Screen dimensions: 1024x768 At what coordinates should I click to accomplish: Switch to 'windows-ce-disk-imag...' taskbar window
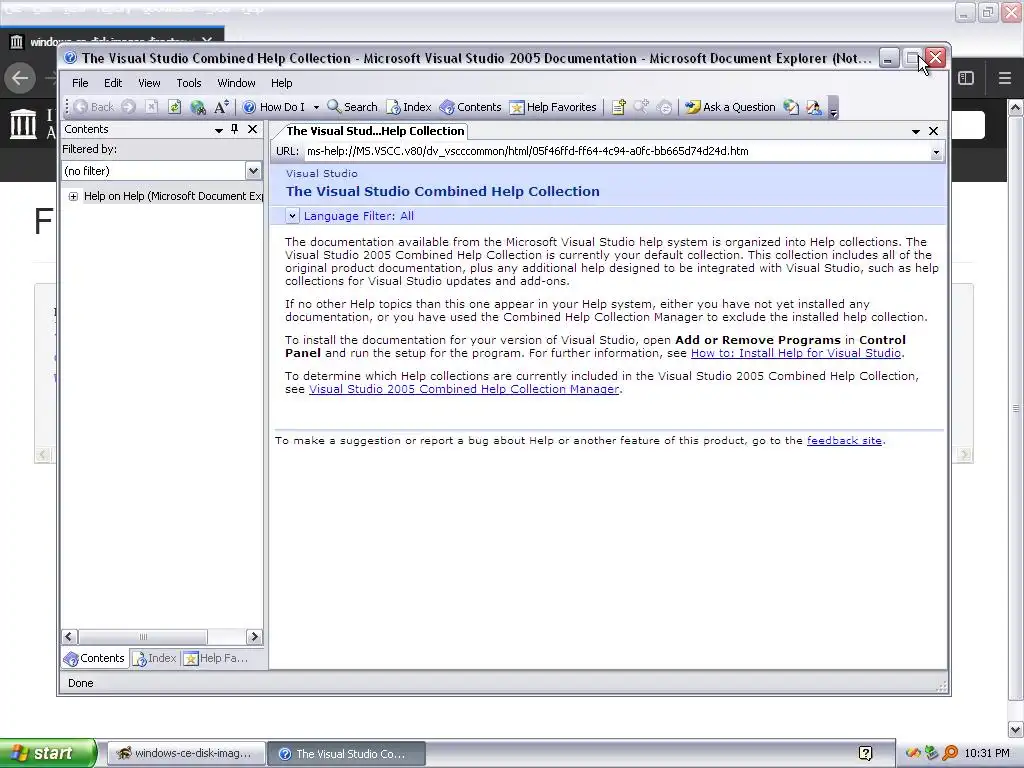[186, 754]
